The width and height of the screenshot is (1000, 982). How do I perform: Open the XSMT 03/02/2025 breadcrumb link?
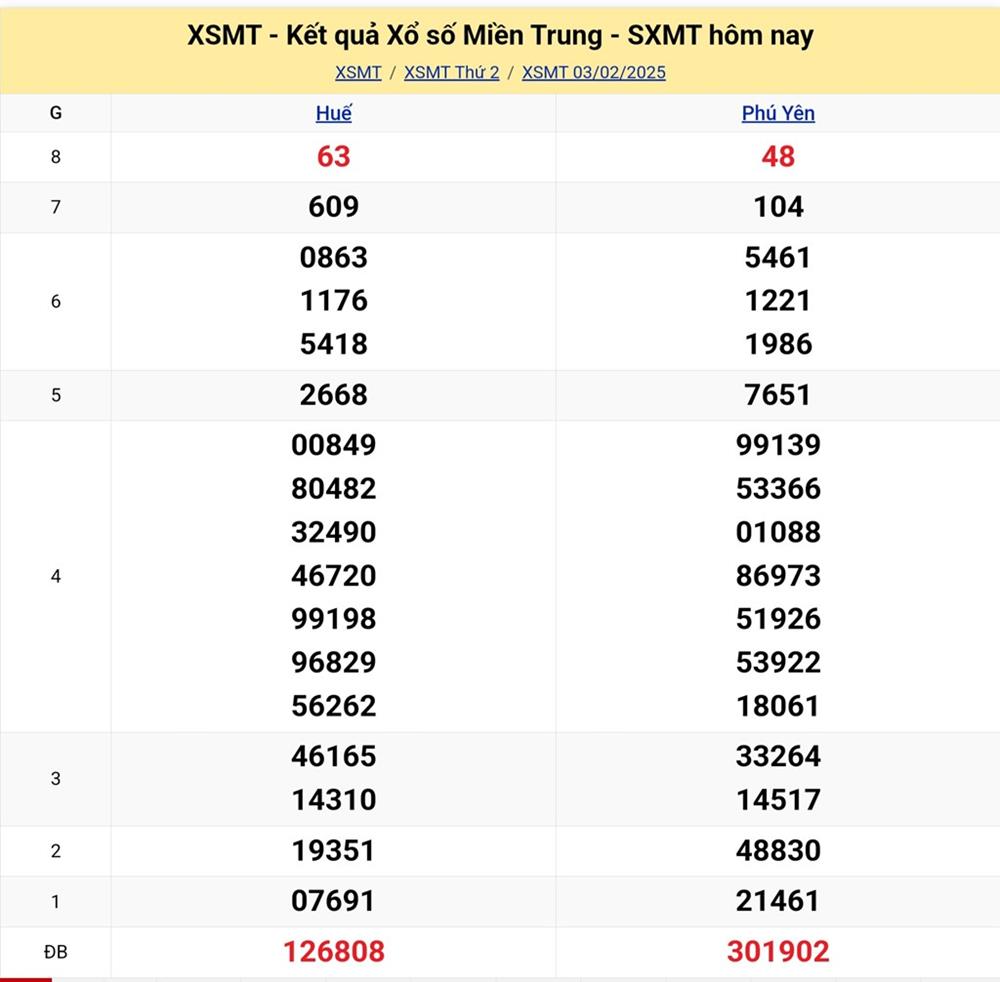click(x=593, y=72)
